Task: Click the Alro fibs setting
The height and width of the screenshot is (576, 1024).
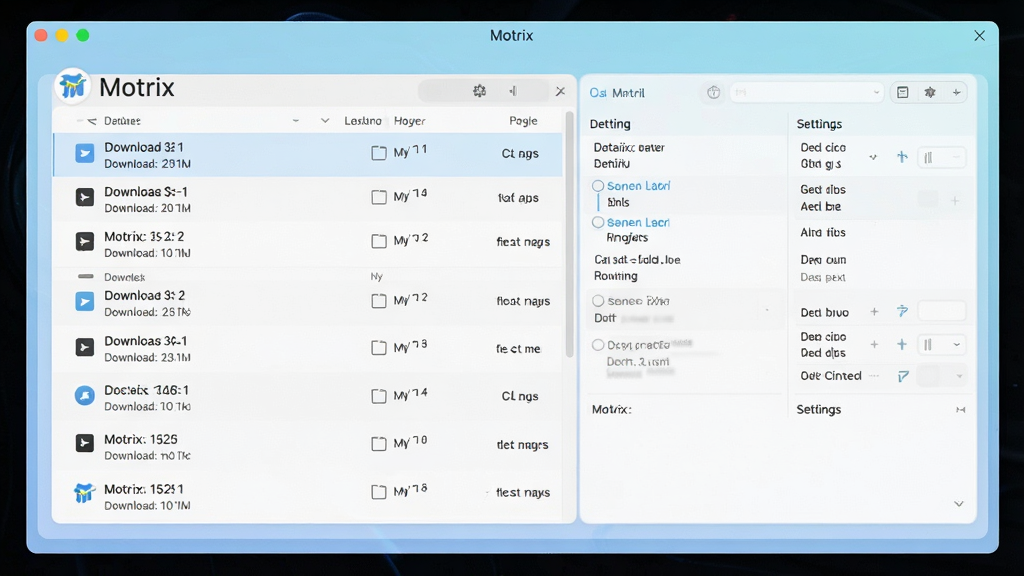Action: pos(823,232)
